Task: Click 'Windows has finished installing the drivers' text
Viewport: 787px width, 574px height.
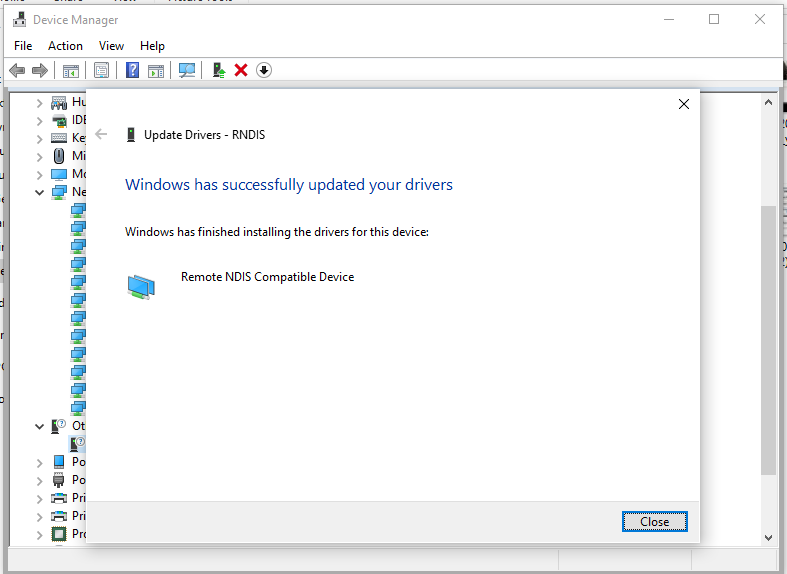Action: click(277, 232)
